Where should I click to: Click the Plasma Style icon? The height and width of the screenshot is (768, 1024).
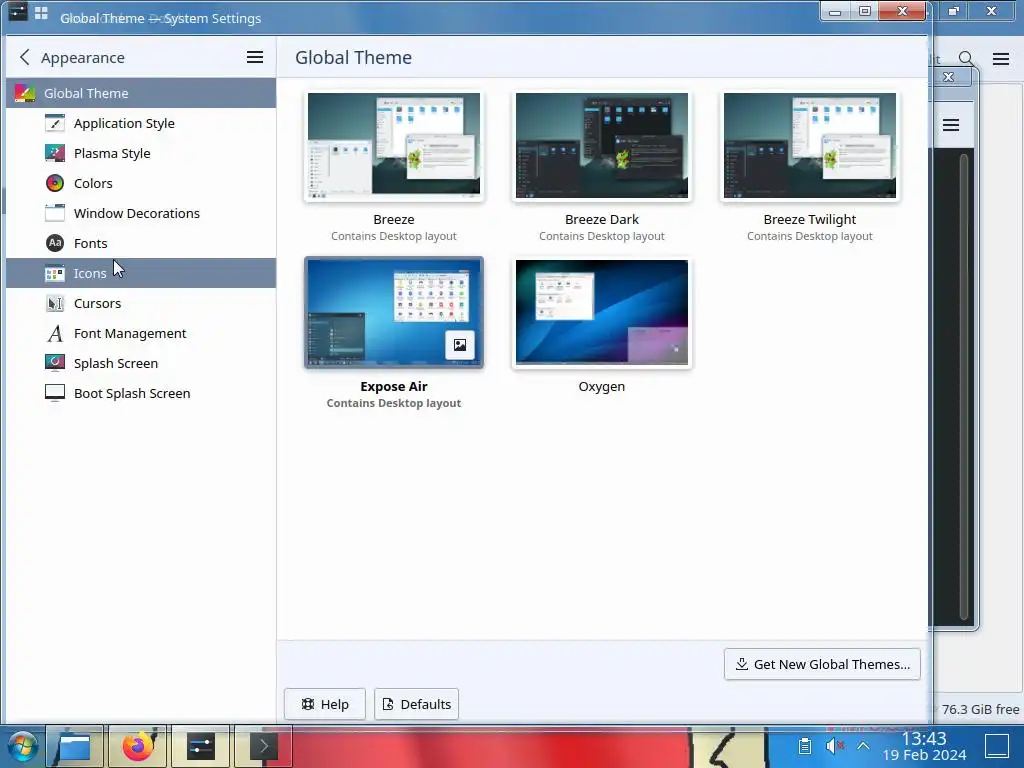[x=55, y=153]
